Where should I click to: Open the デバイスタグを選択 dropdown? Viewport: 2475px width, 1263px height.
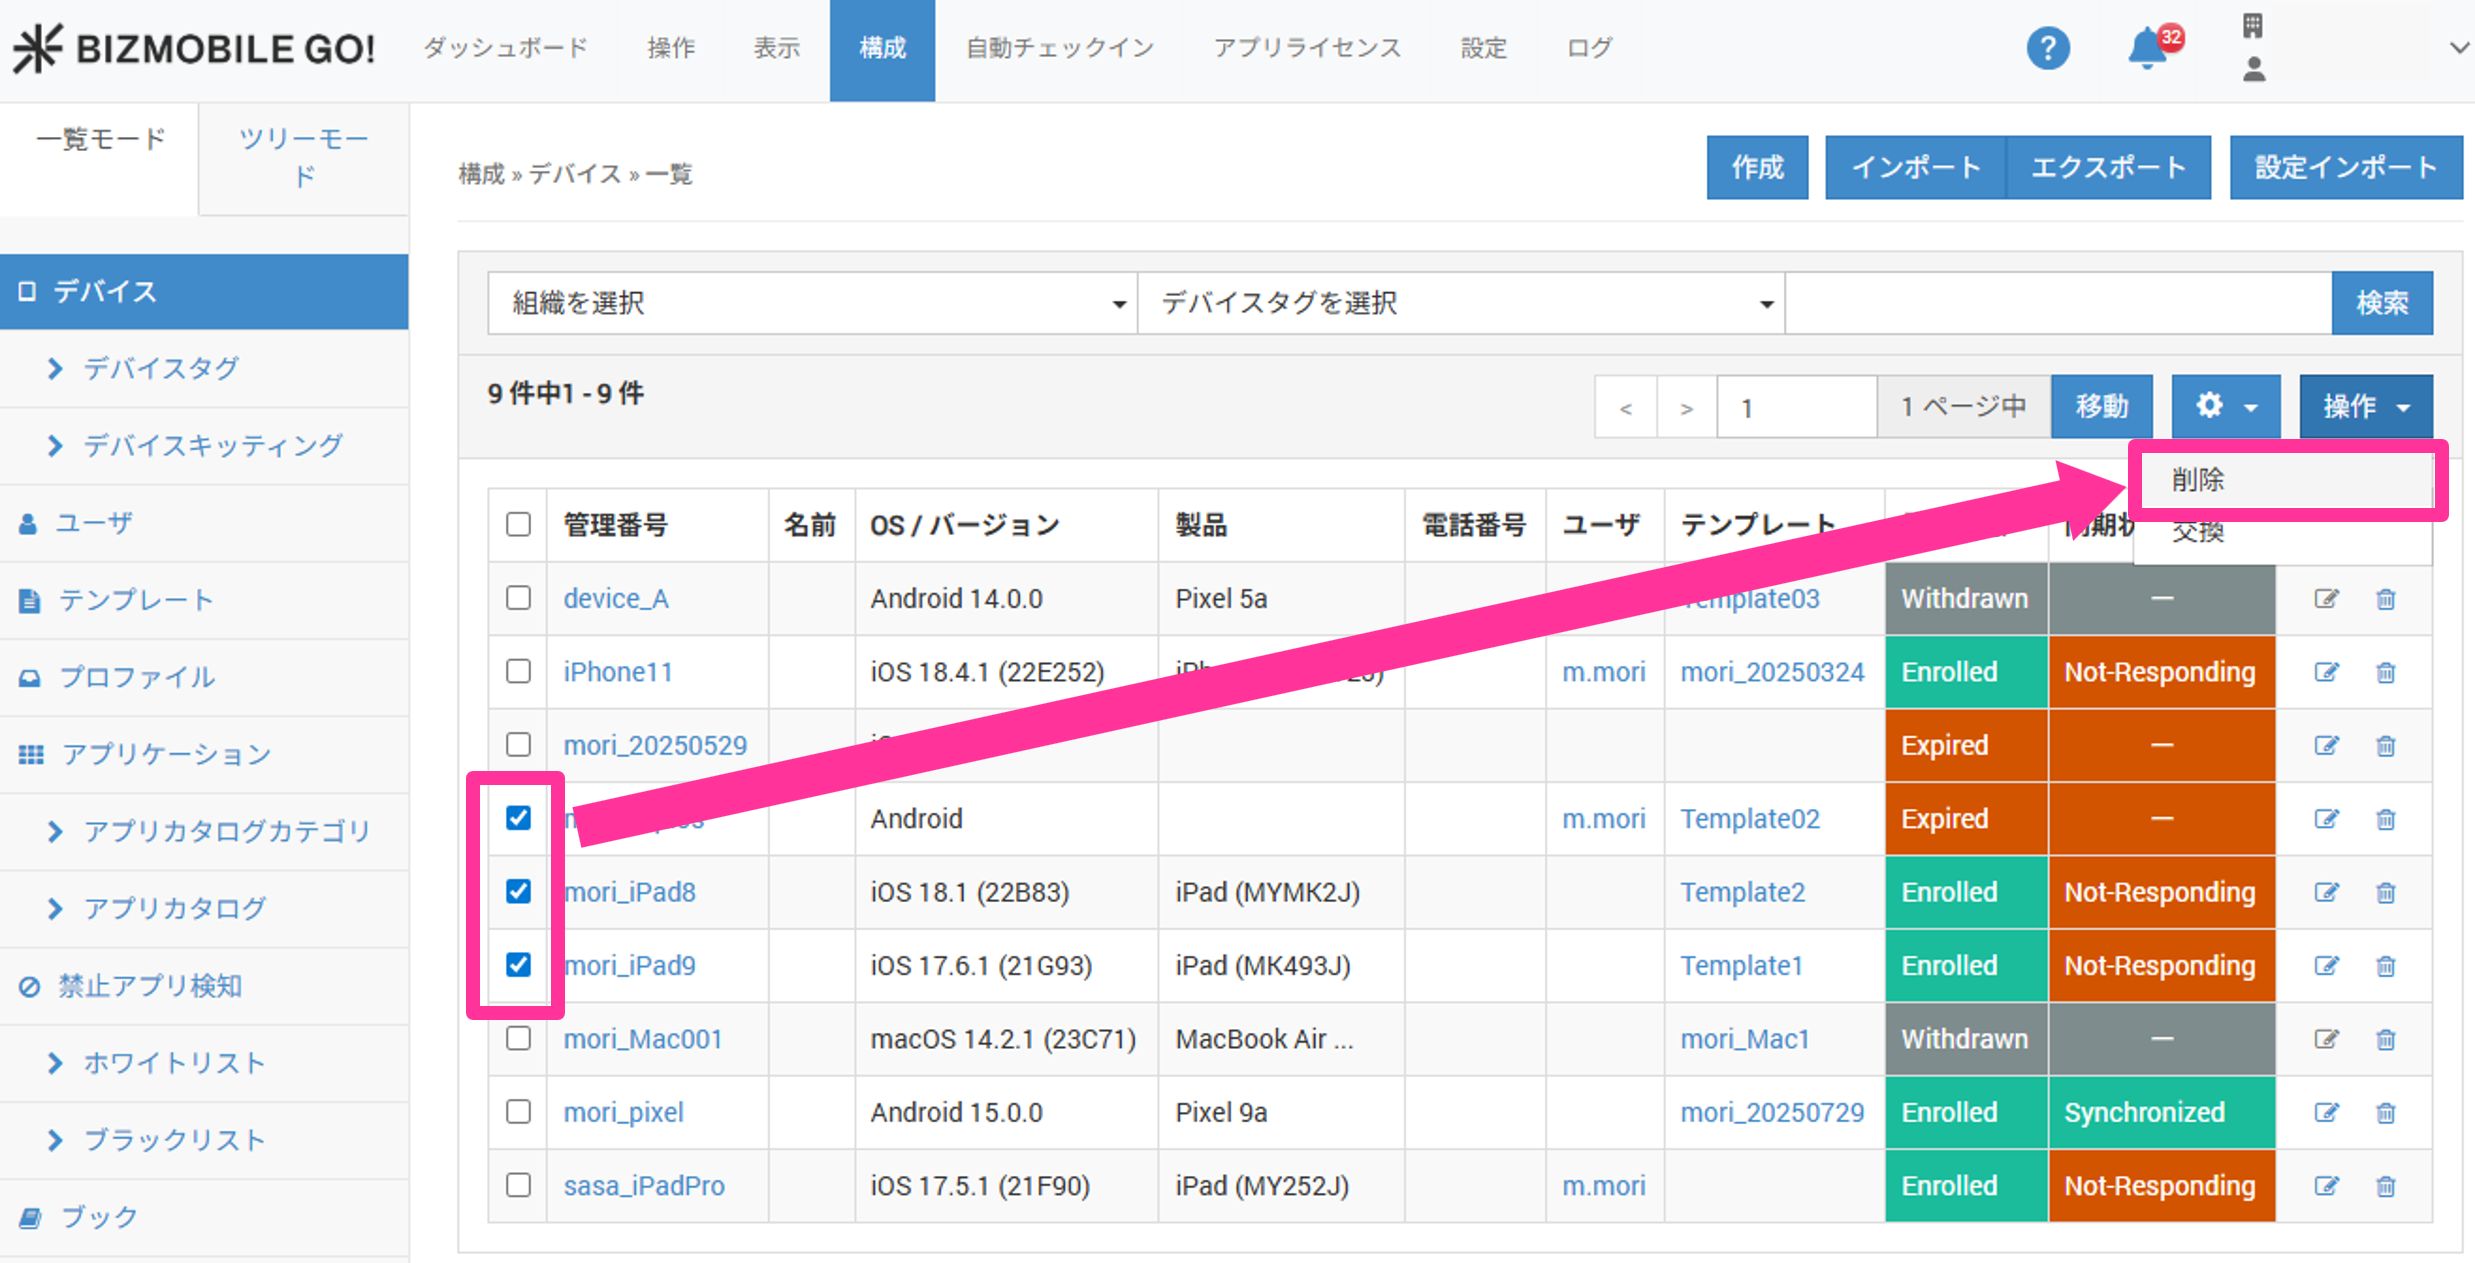[x=1460, y=303]
